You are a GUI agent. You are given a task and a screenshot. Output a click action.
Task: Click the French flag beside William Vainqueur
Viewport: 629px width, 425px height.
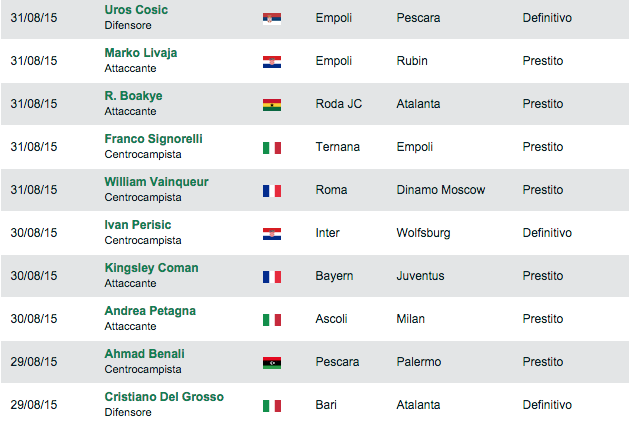click(271, 190)
